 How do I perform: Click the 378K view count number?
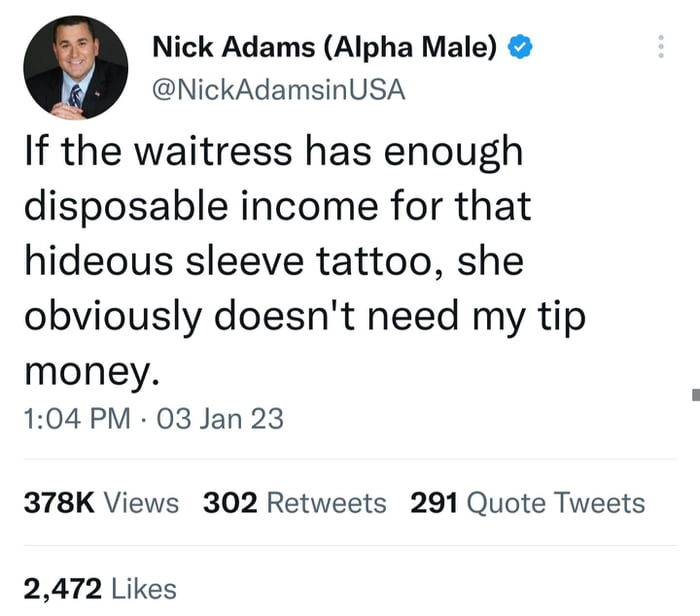[x=59, y=503]
